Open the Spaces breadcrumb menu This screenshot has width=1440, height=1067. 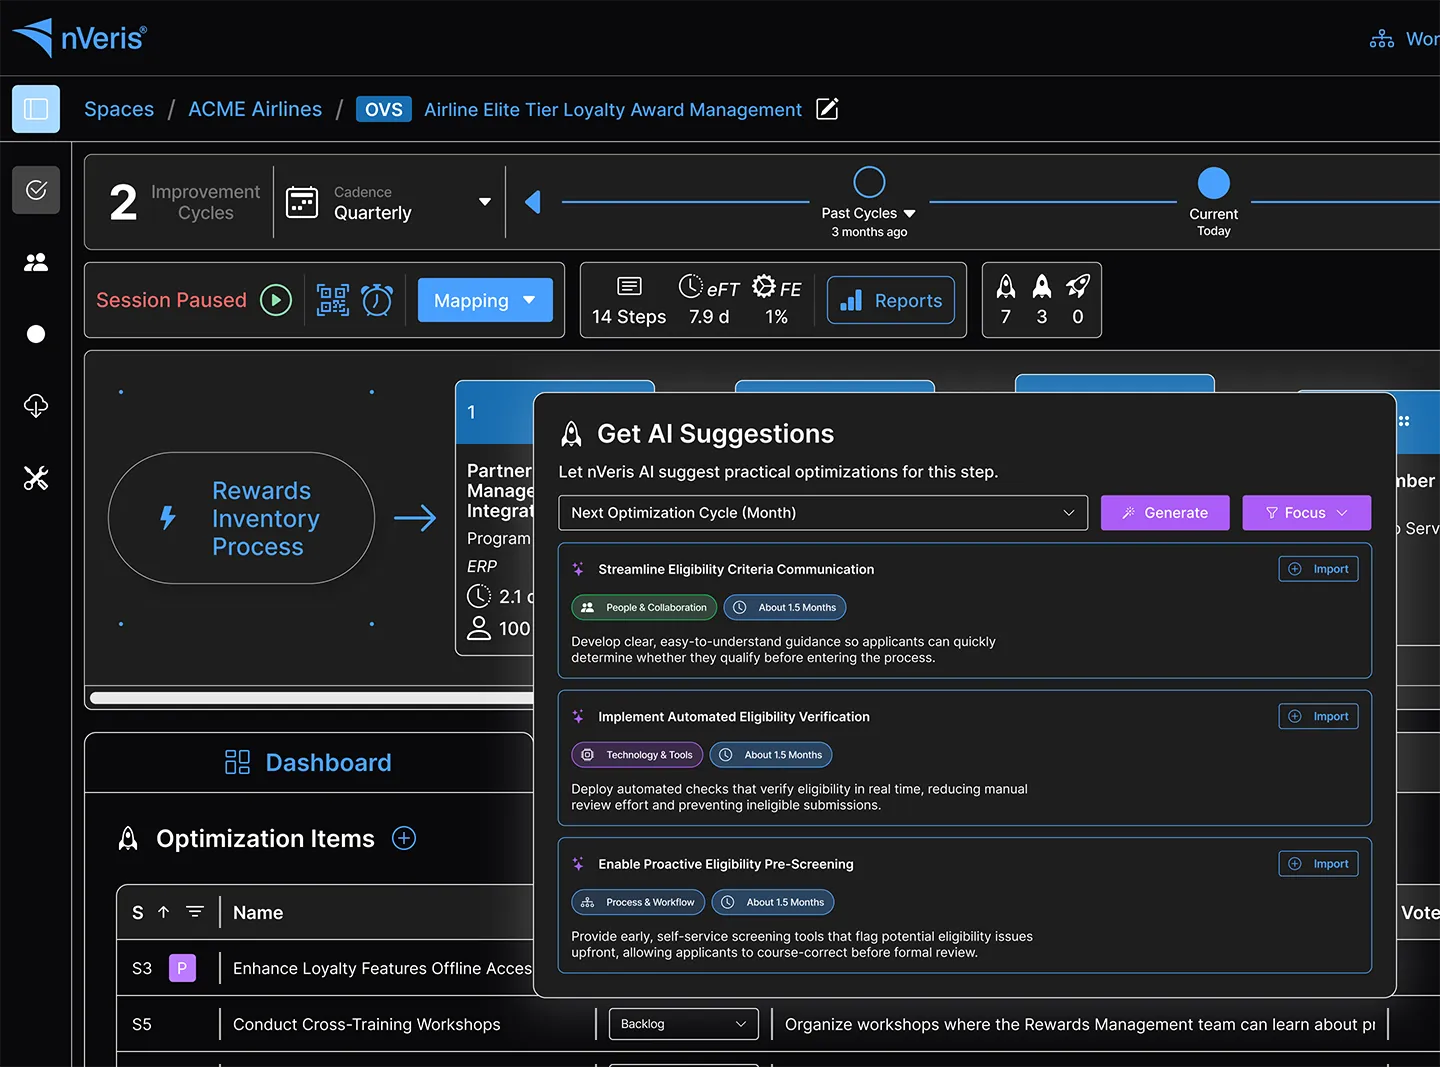(x=119, y=109)
